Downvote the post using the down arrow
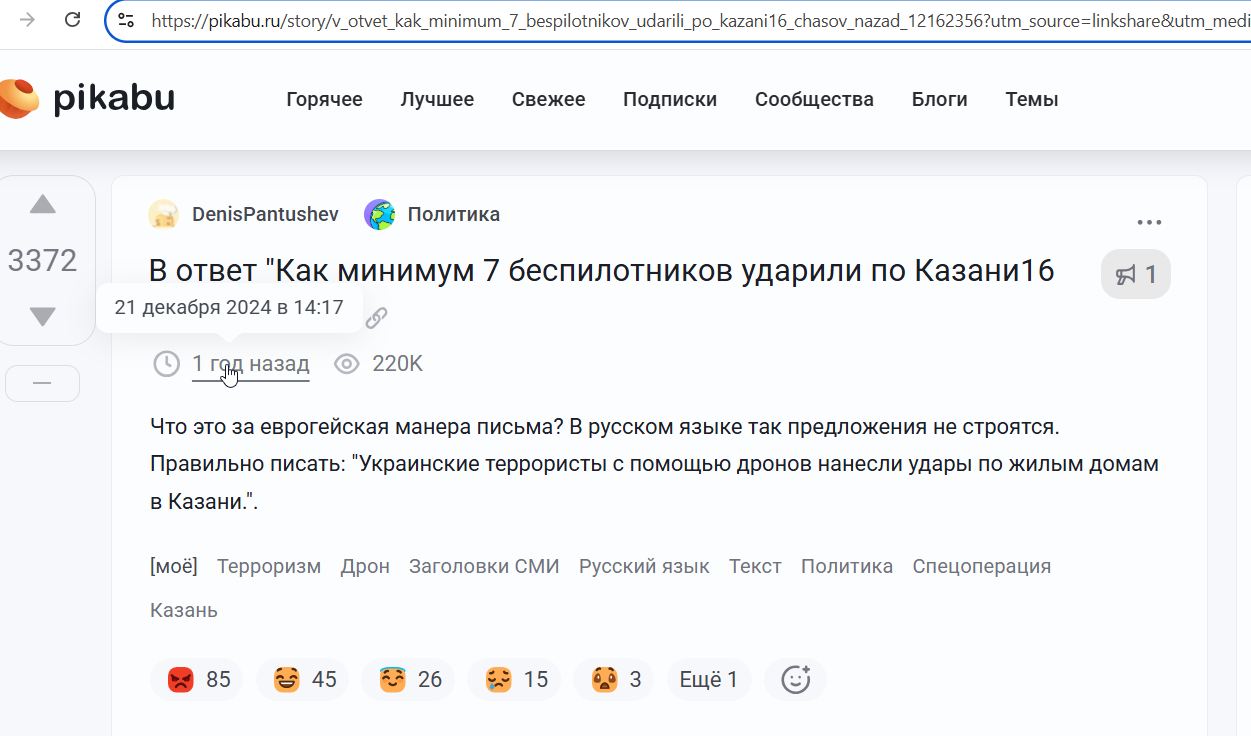 click(x=42, y=315)
